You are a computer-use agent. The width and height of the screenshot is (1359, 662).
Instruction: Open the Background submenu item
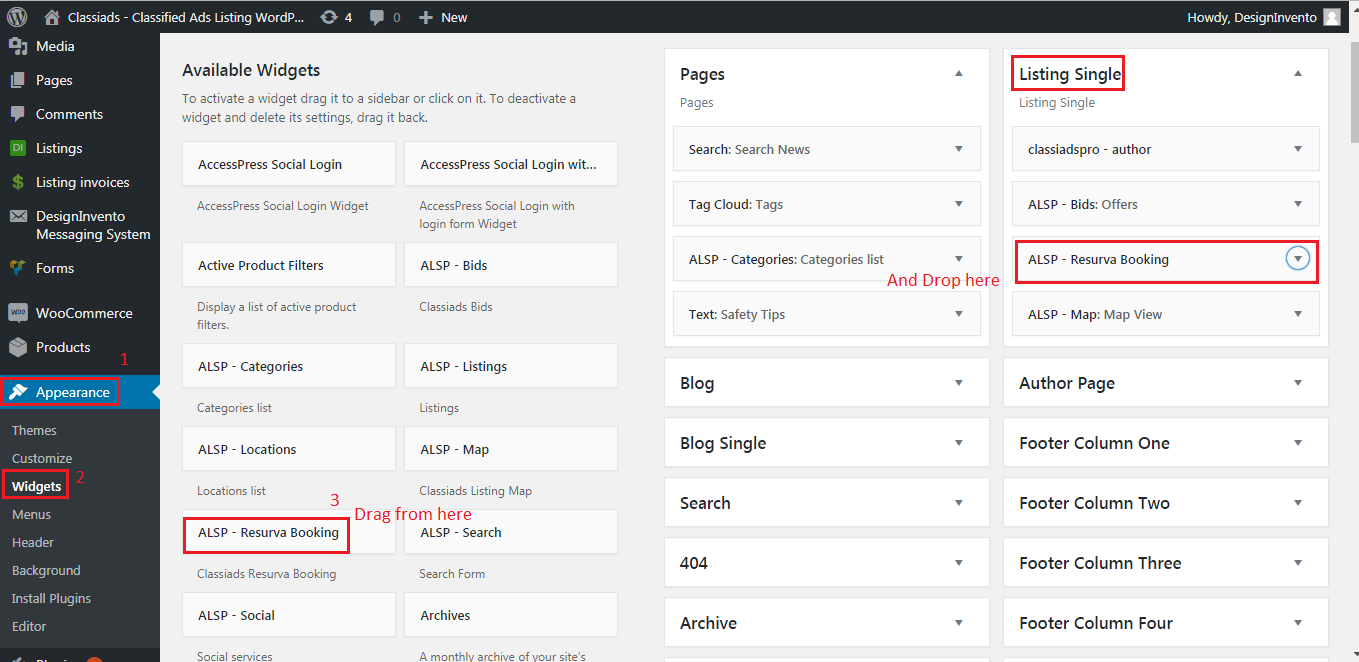(x=46, y=570)
